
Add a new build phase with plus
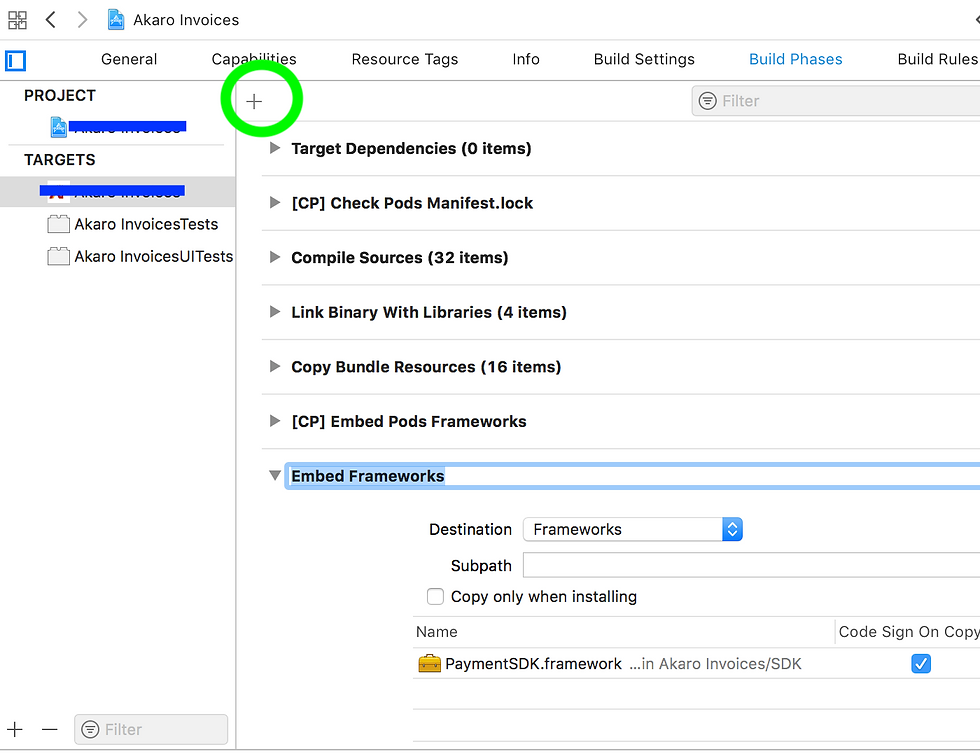tap(254, 101)
